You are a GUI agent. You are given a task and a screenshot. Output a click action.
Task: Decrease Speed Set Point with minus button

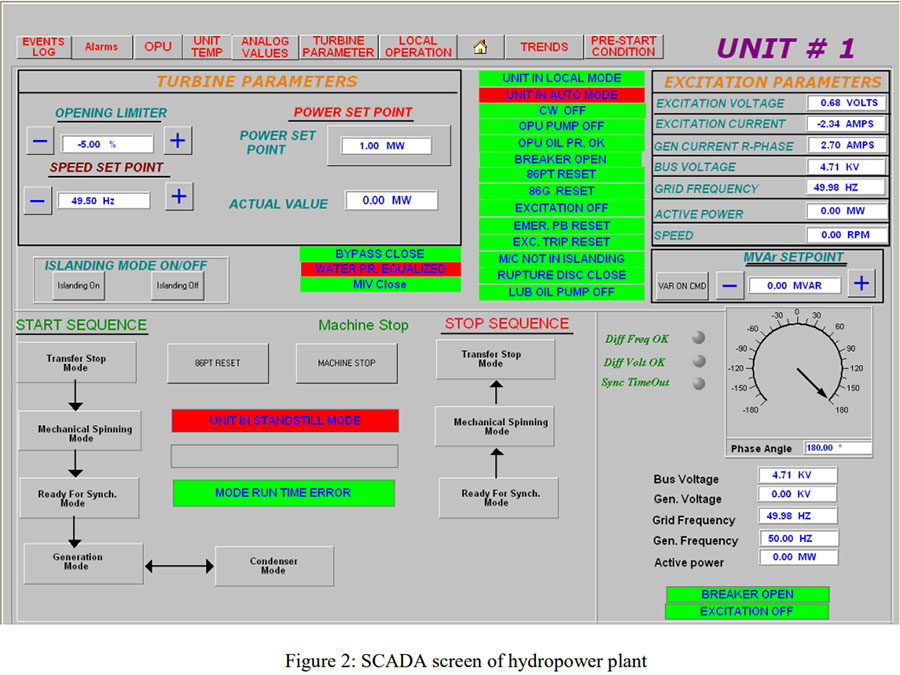point(38,200)
